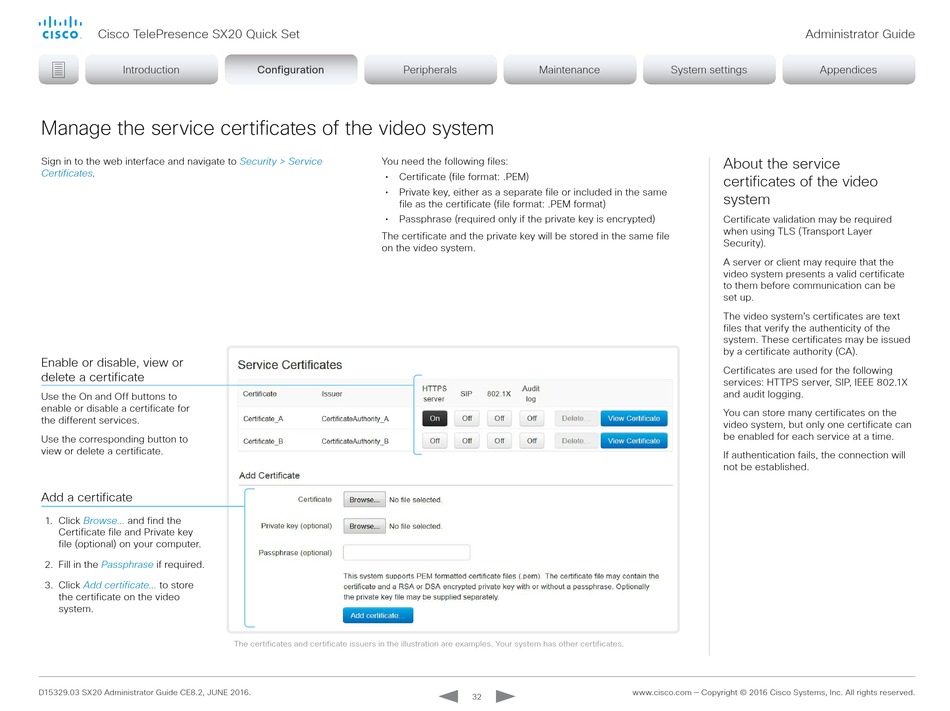Click the Passphrase input field

(x=406, y=553)
